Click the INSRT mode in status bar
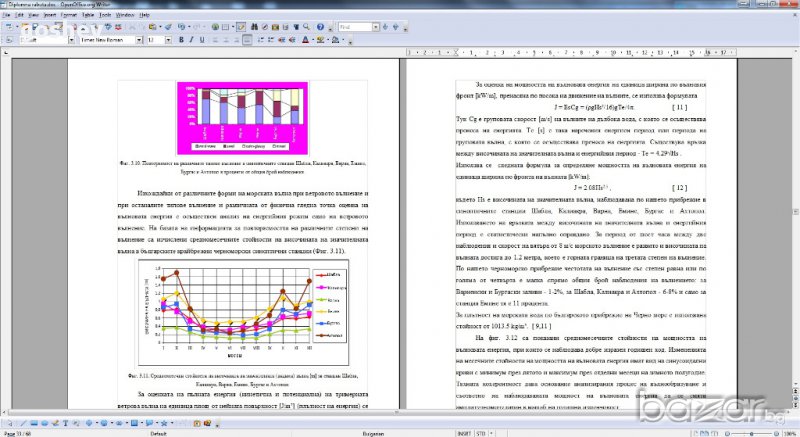The width and height of the screenshot is (800, 437). pyautogui.click(x=463, y=432)
